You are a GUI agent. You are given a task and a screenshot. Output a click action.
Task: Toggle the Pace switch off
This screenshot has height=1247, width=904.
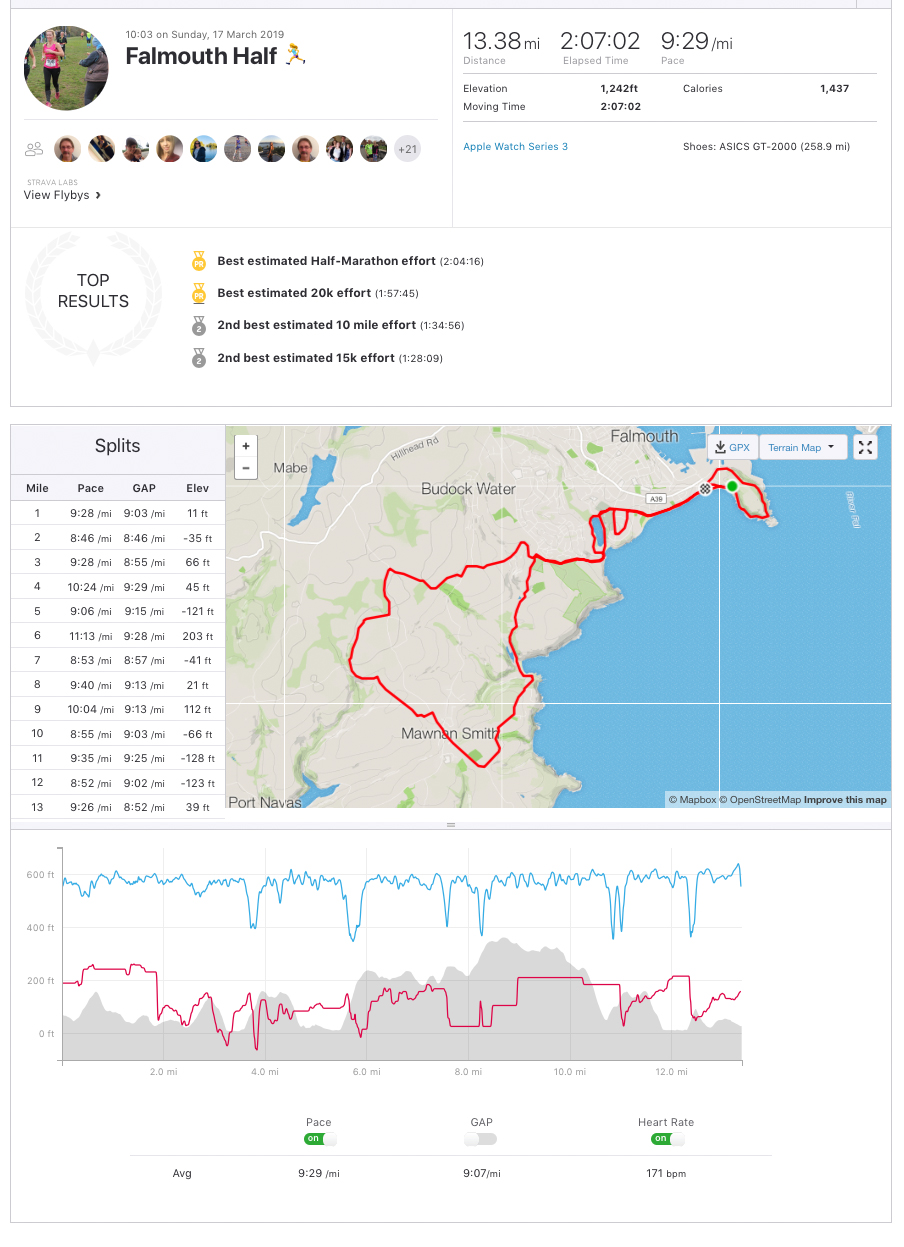(x=320, y=1139)
